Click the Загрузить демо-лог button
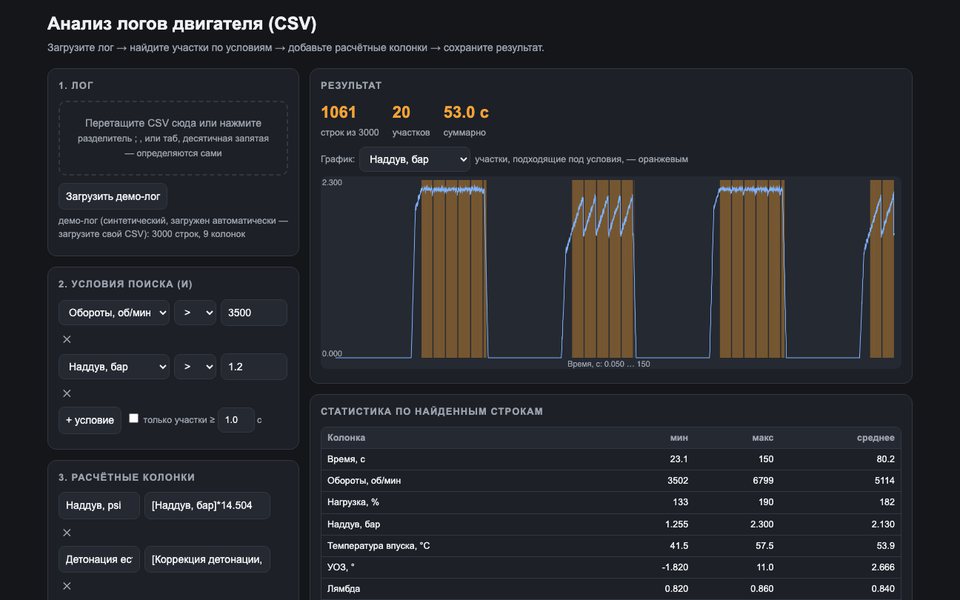 coord(113,197)
